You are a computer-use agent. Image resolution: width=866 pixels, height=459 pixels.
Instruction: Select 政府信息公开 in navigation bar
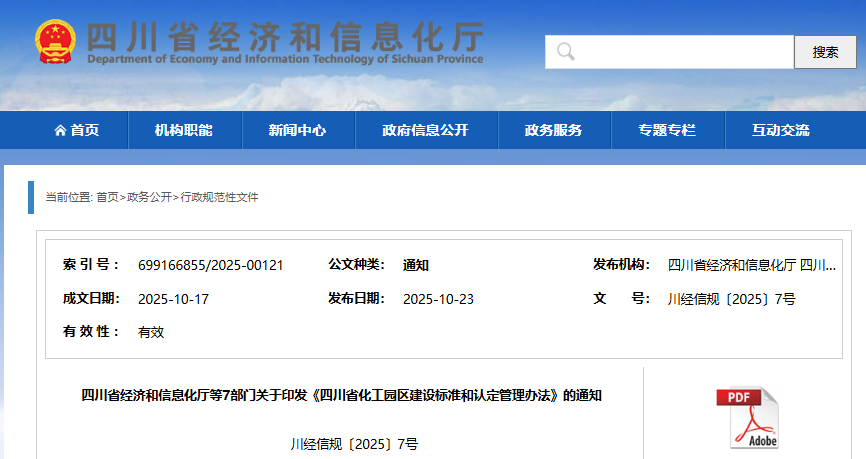pos(425,130)
